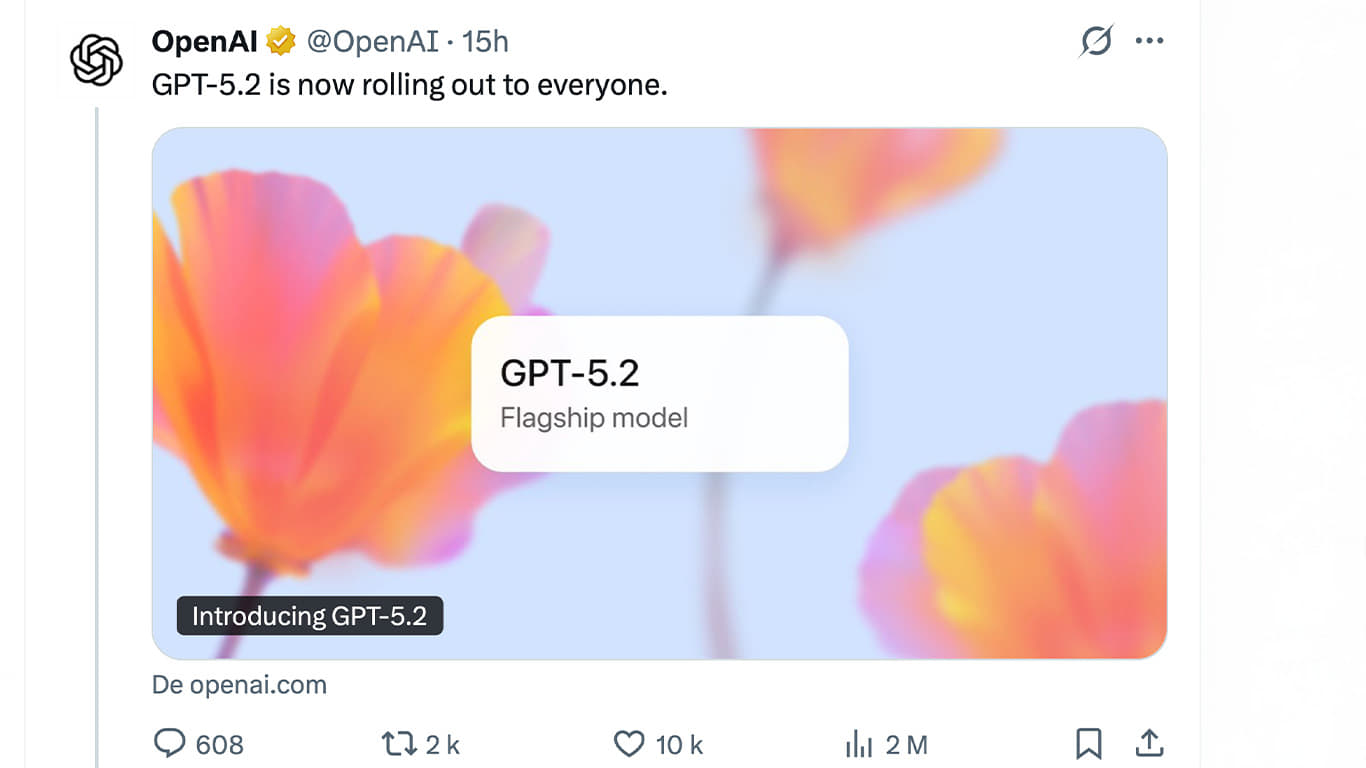
Task: Follow the "De openai.com" source link
Action: coord(239,685)
